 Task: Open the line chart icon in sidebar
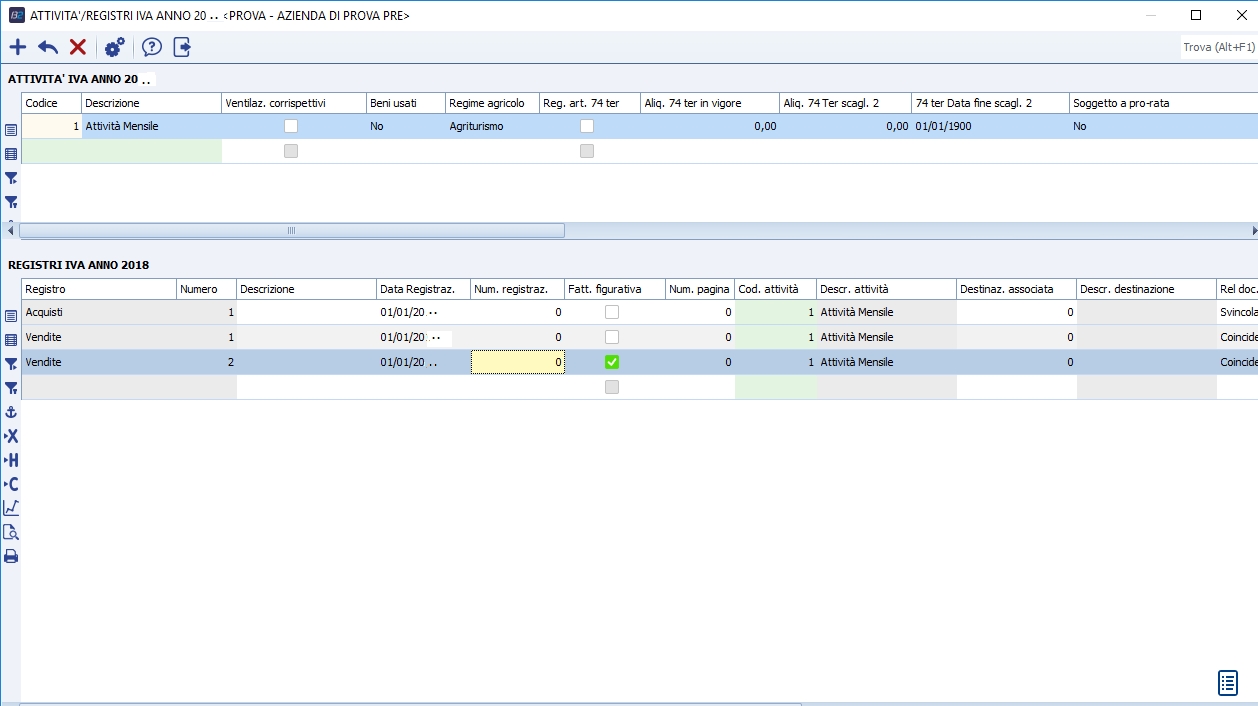[x=11, y=508]
